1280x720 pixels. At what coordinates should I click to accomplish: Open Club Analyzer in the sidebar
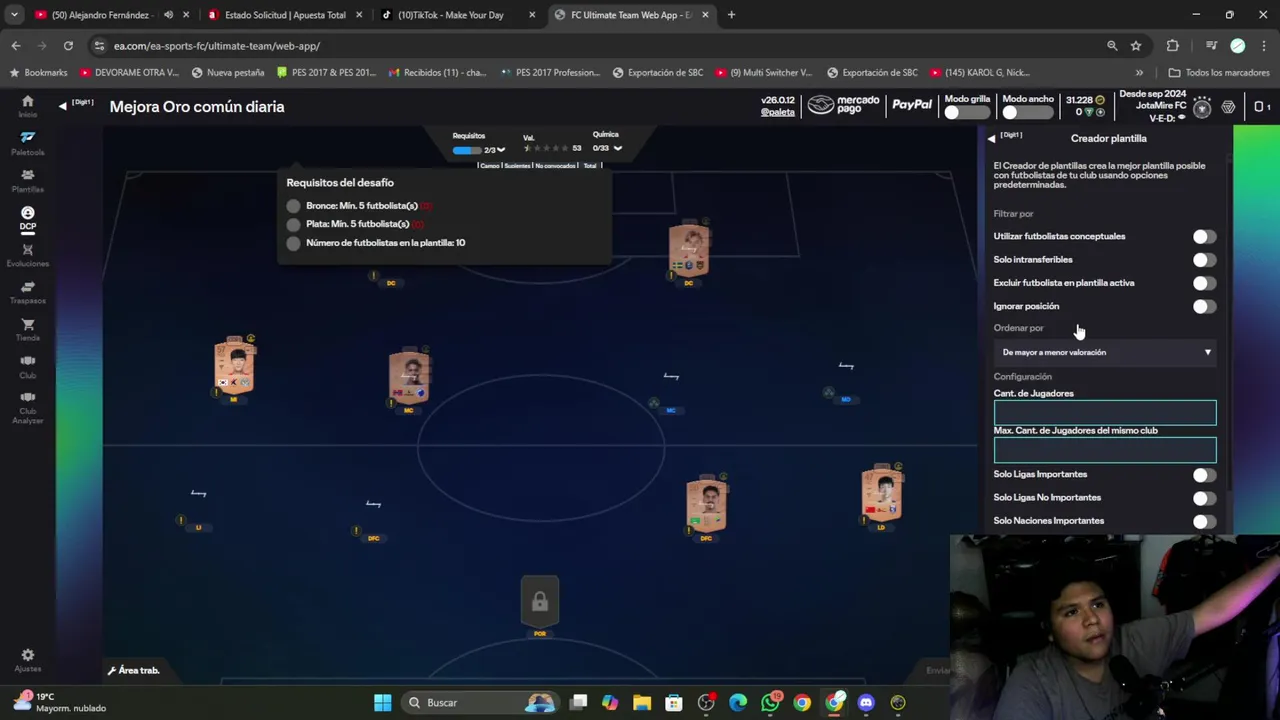click(27, 408)
